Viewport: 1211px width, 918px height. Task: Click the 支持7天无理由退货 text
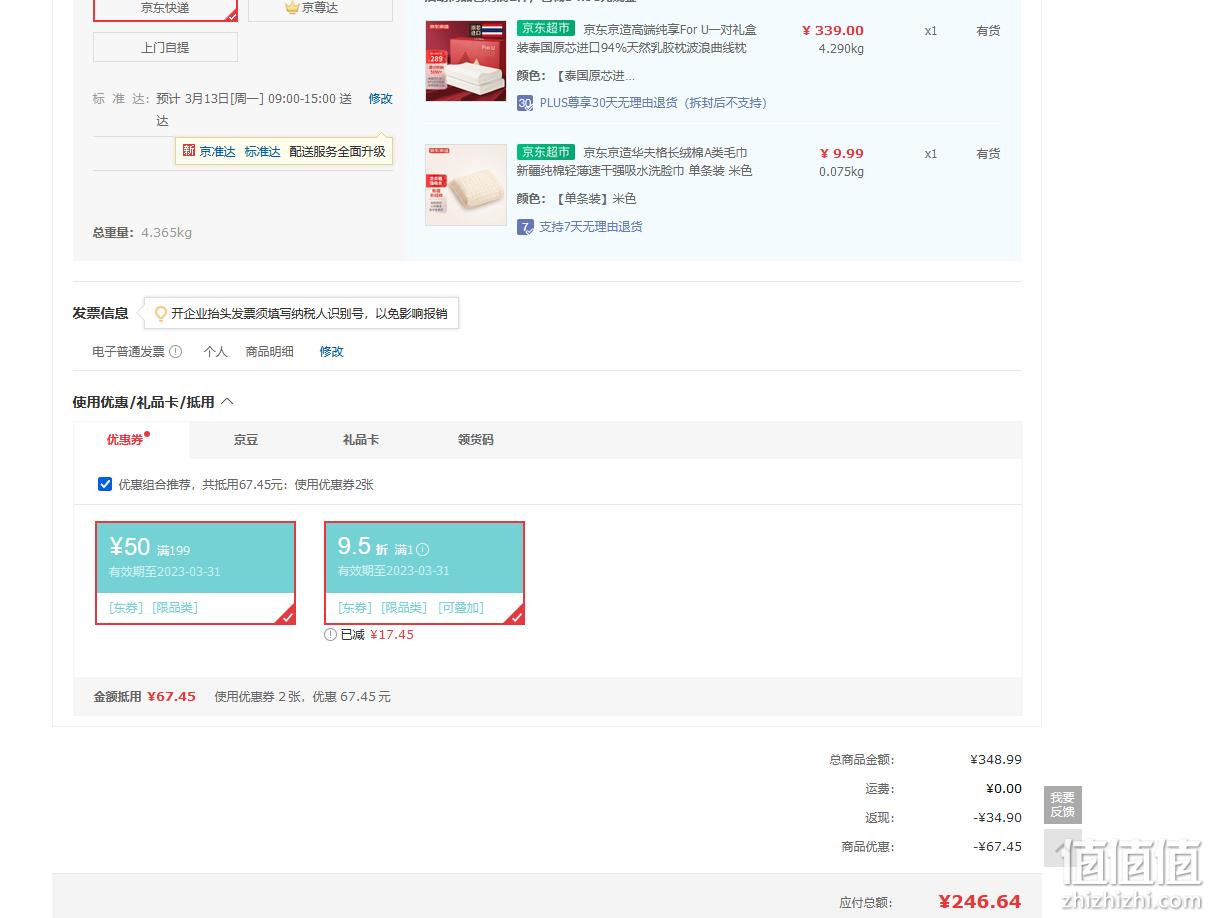pos(591,227)
